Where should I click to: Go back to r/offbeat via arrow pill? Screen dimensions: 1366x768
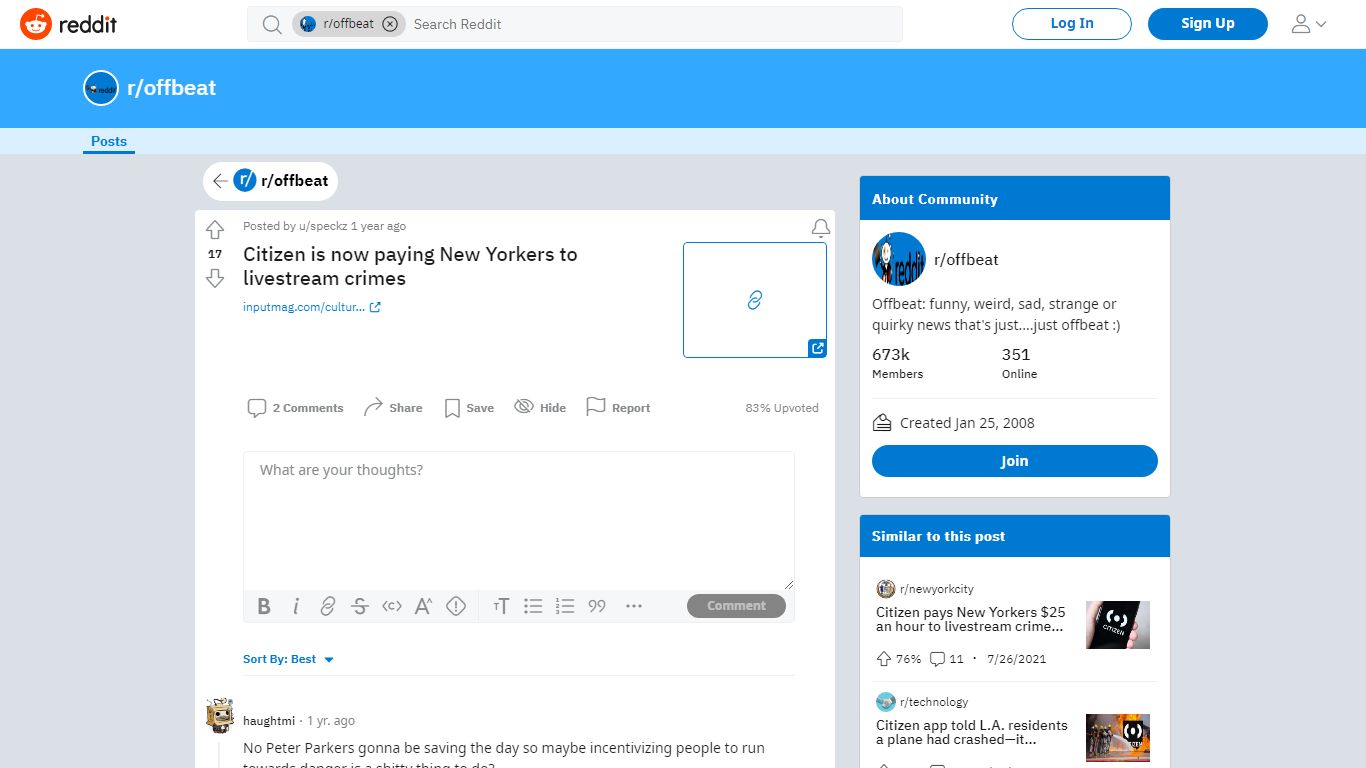pos(271,181)
